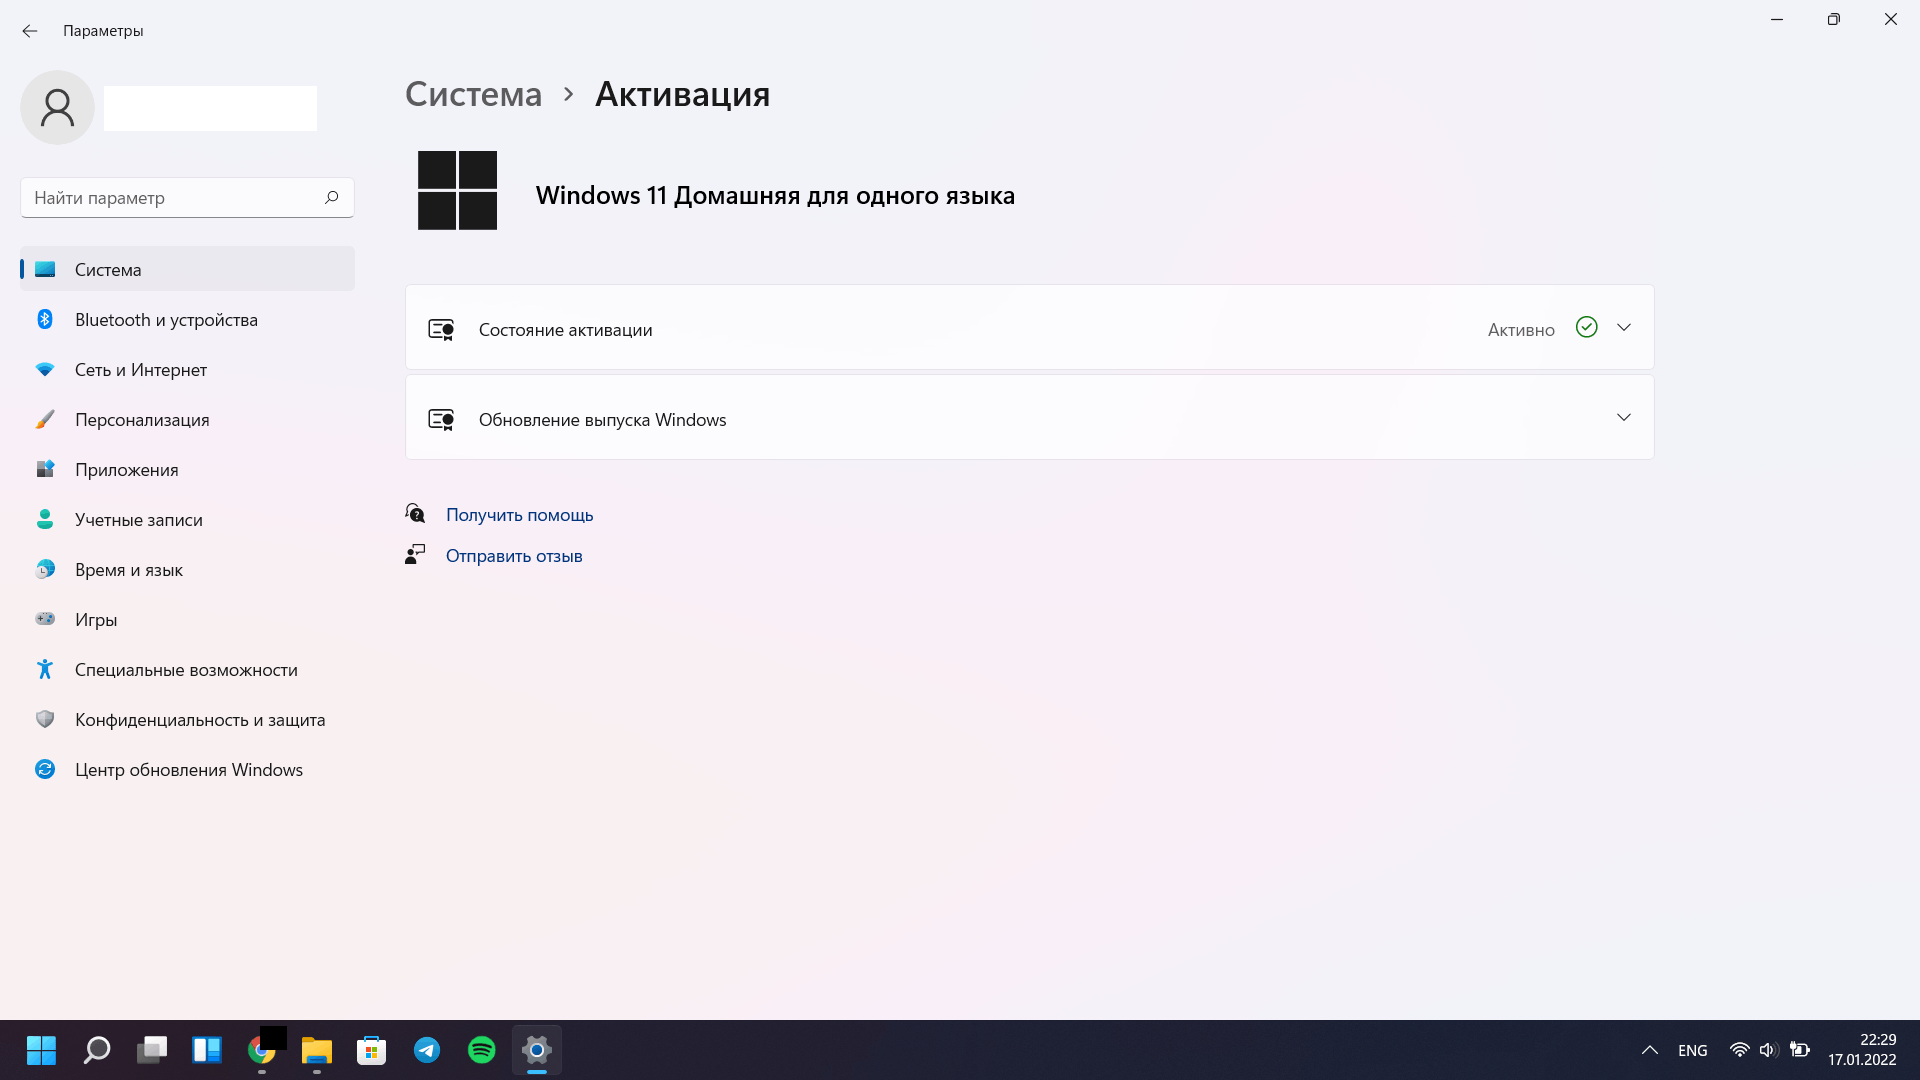Open Microsoft Store from the taskbar
This screenshot has width=1920, height=1080.
click(x=372, y=1050)
